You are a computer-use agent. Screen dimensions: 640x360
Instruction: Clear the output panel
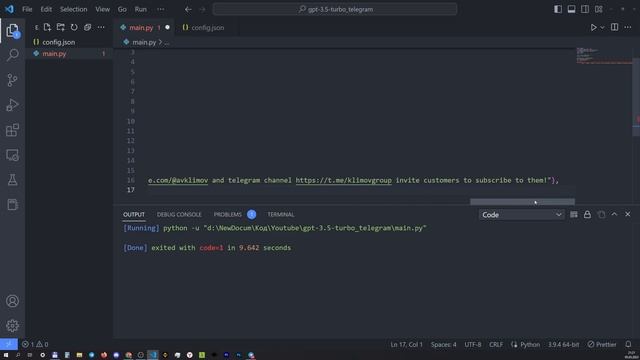click(573, 214)
